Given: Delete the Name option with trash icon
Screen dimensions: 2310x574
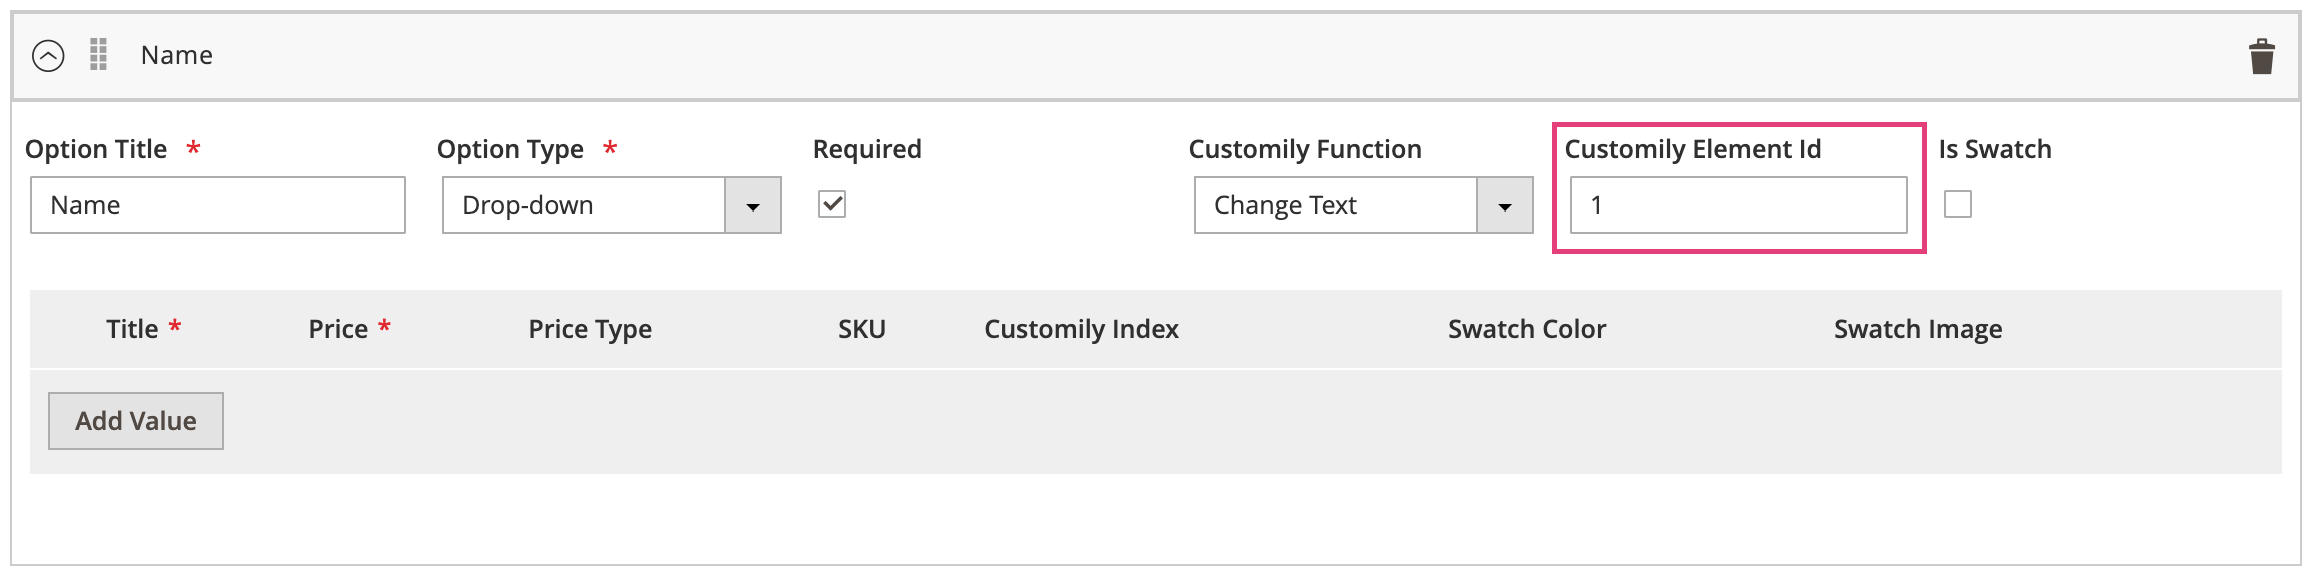Looking at the screenshot, I should [2262, 56].
